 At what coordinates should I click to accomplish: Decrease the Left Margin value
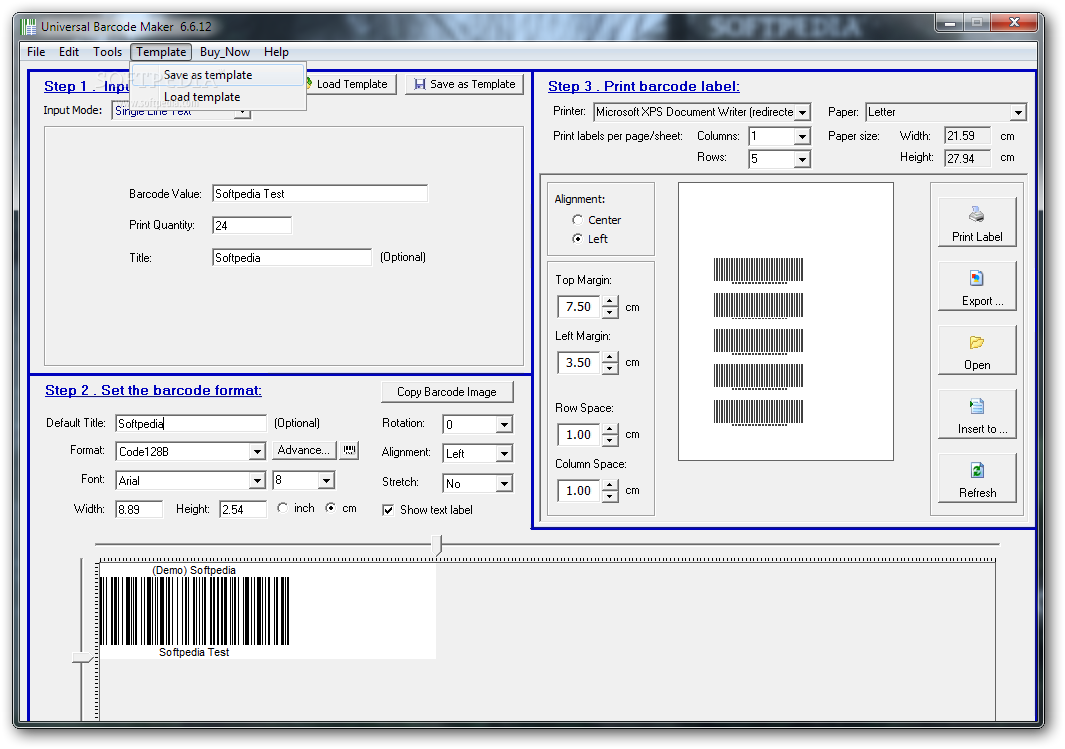point(610,369)
